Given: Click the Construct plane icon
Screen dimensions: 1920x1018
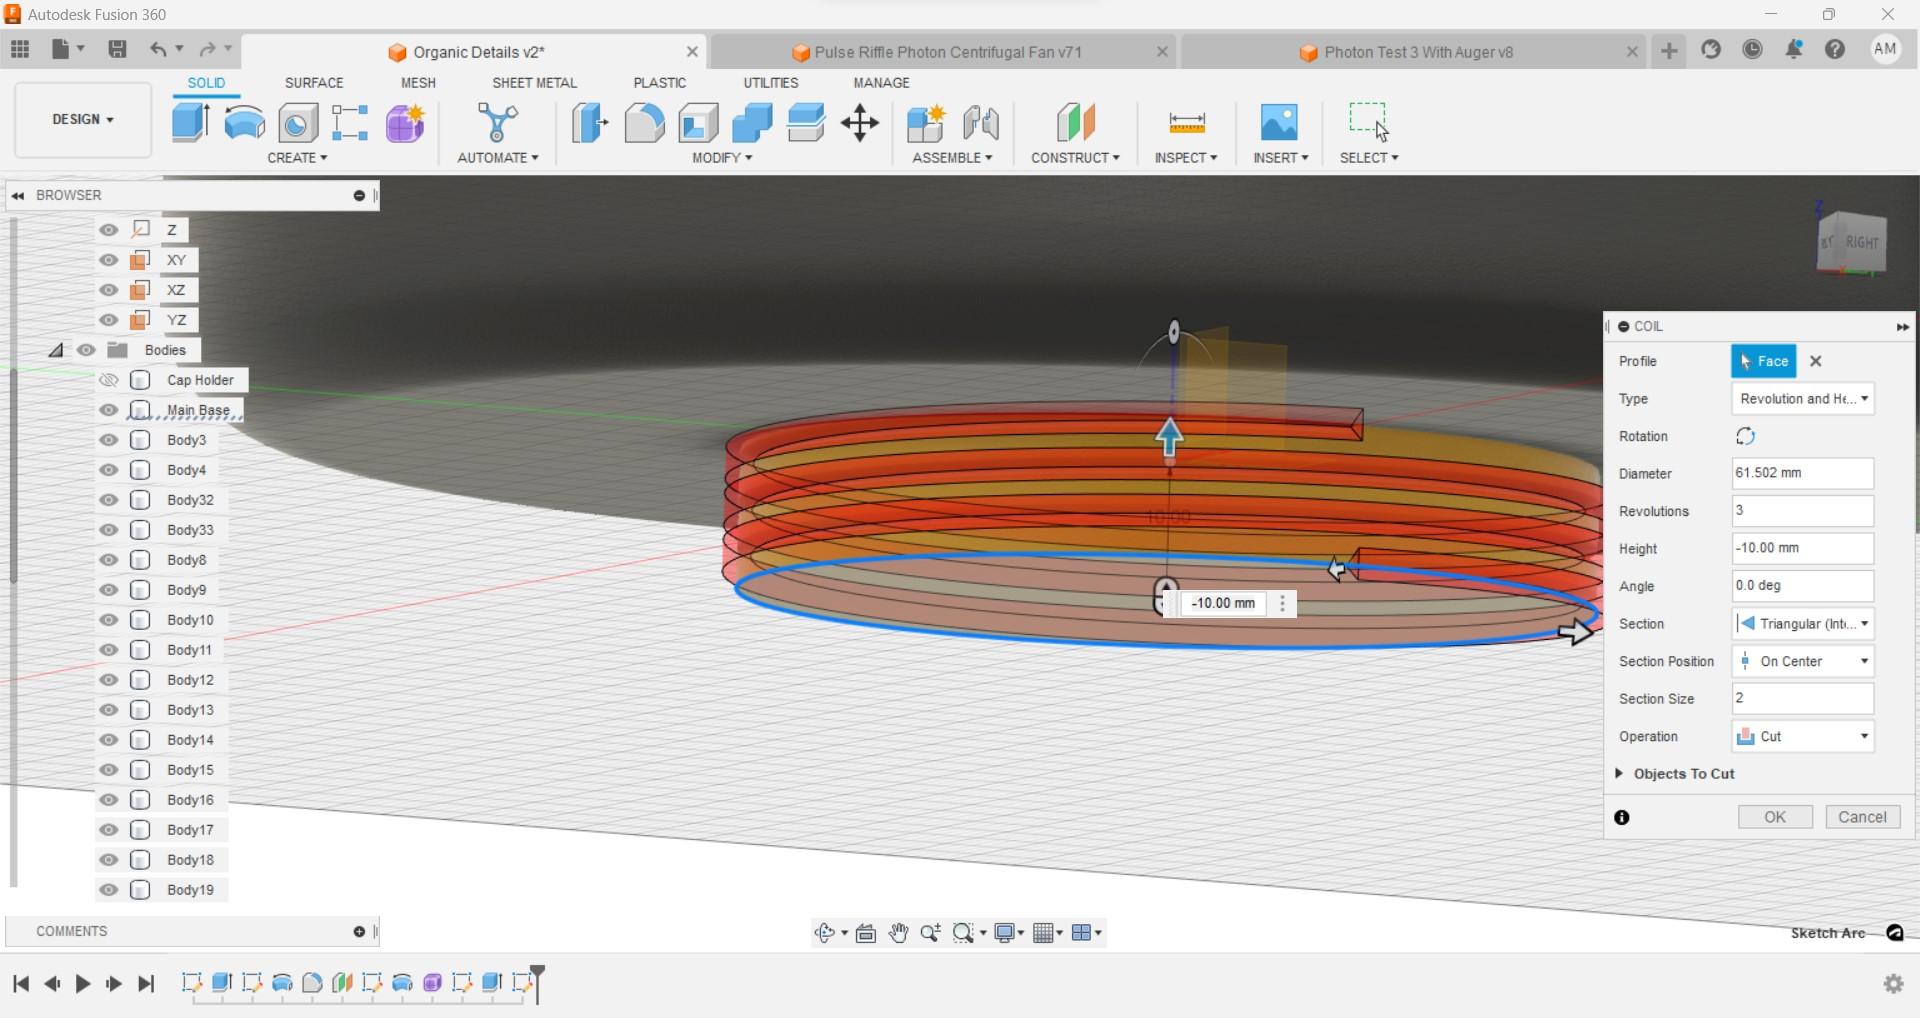Looking at the screenshot, I should point(1075,123).
